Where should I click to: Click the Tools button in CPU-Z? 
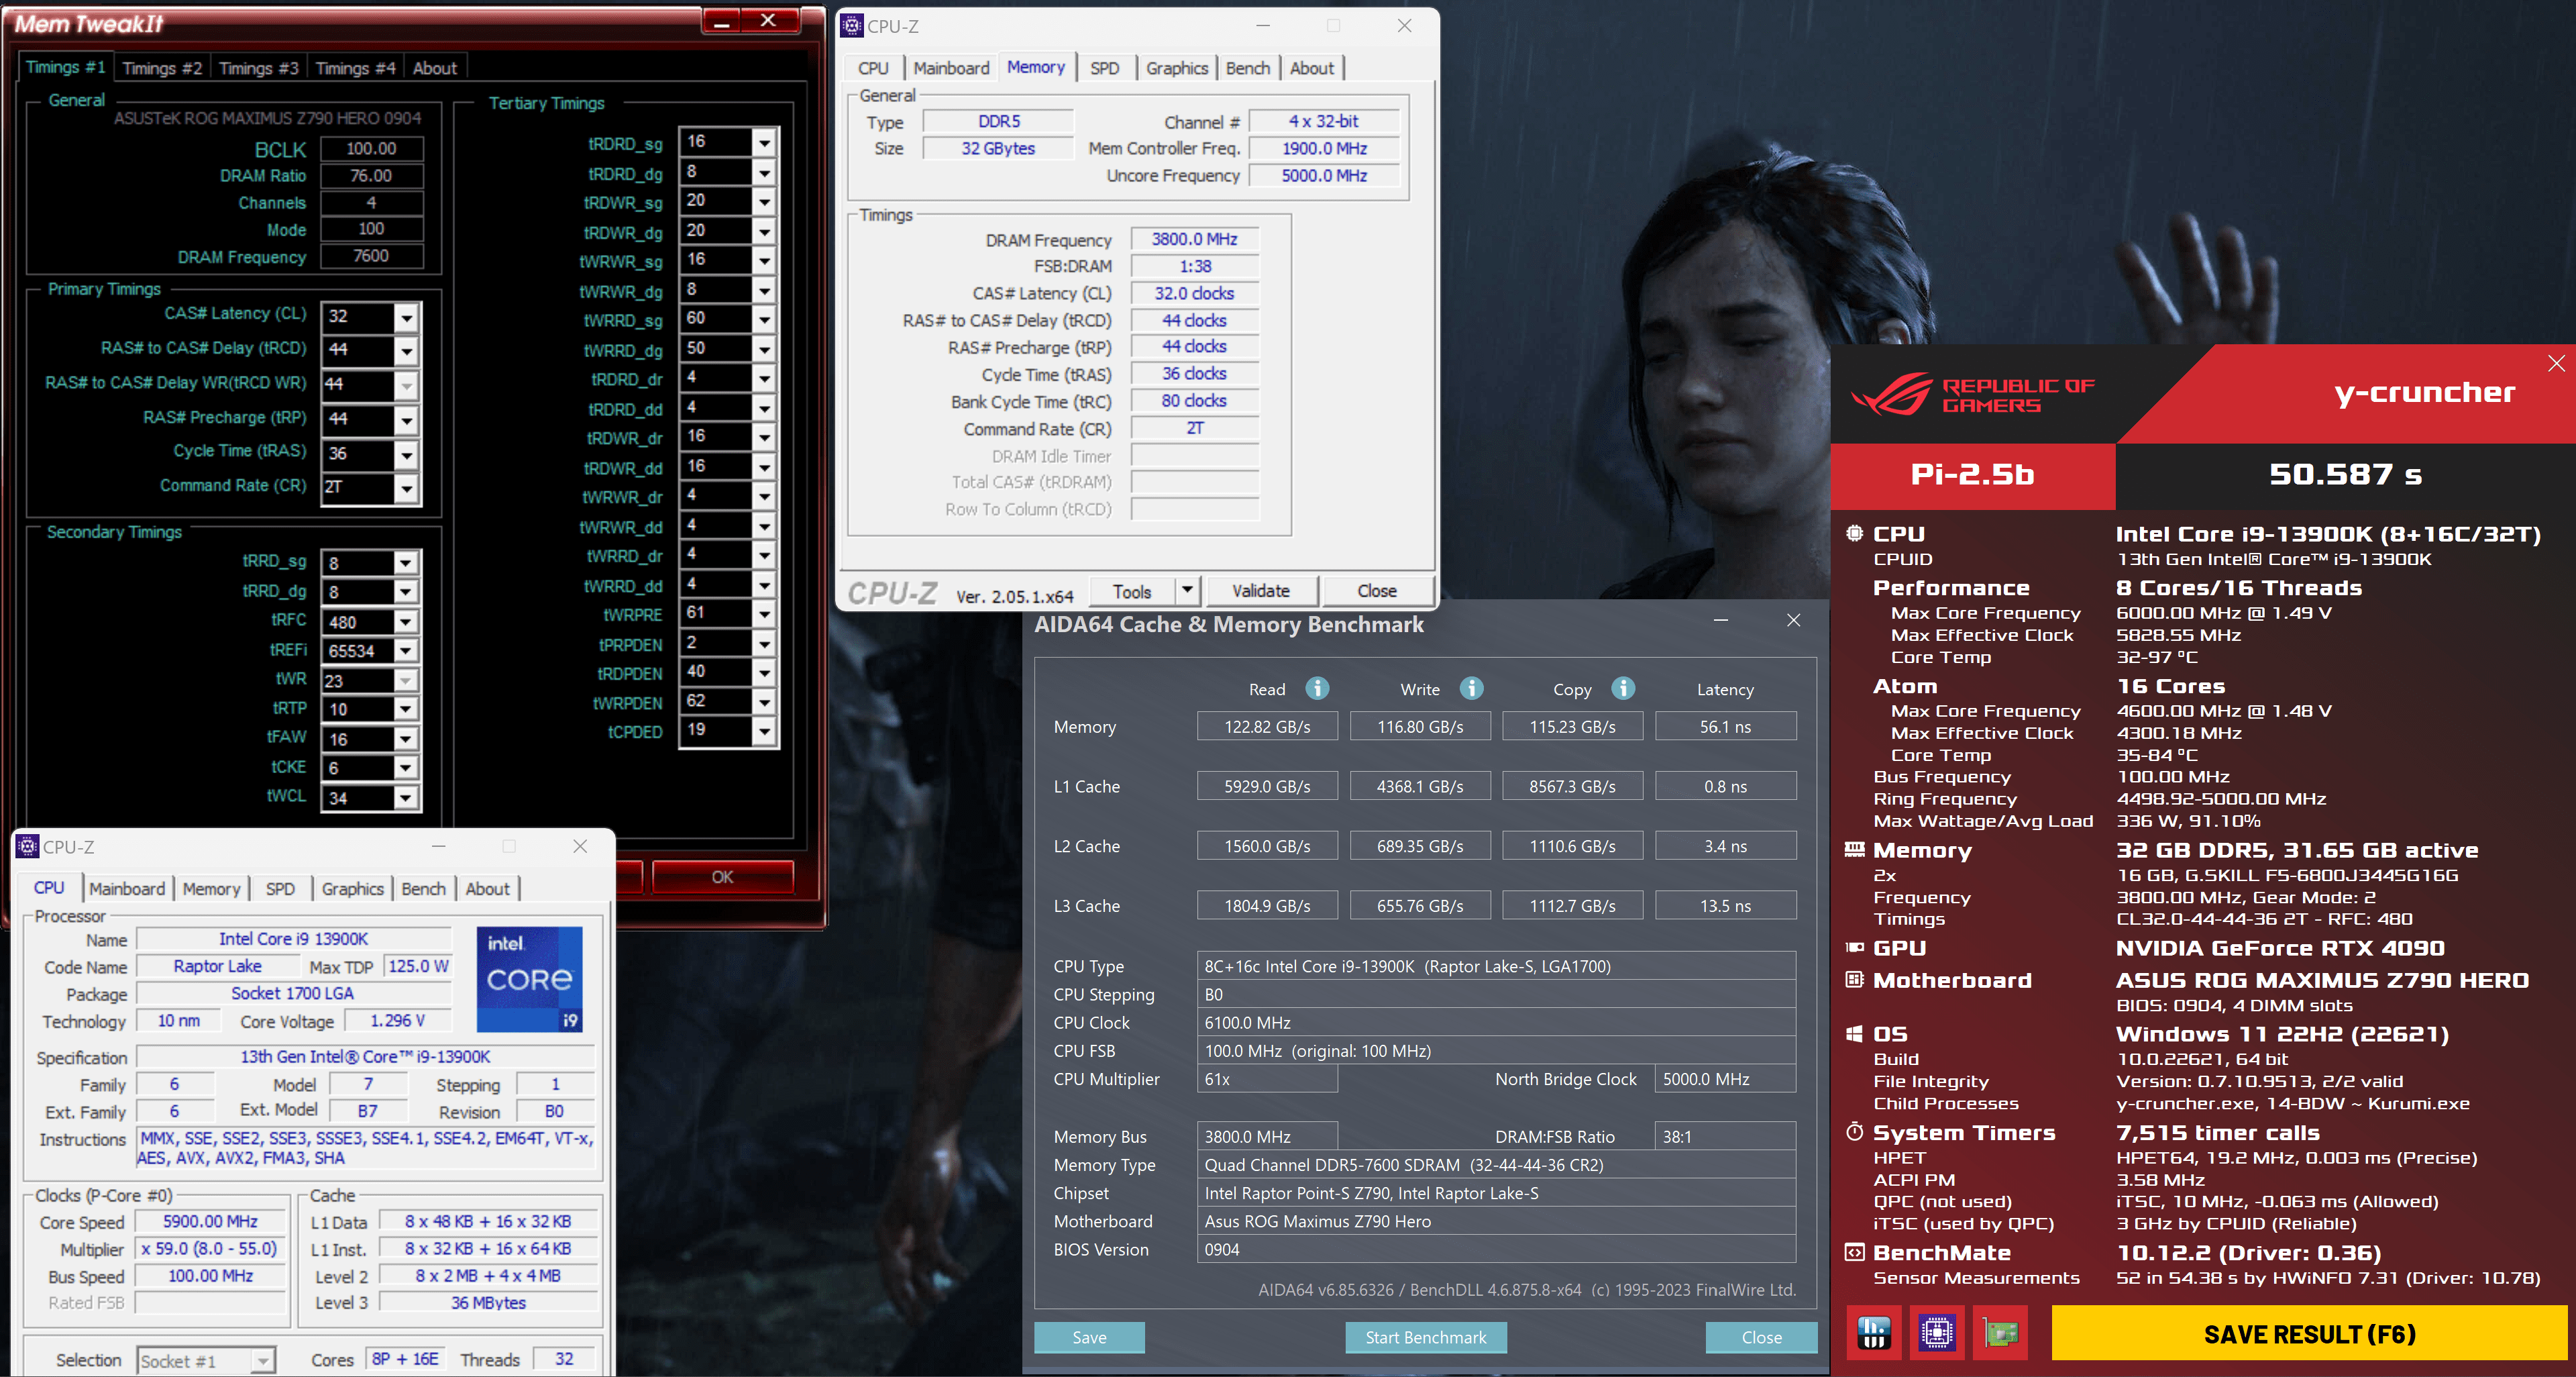1132,591
